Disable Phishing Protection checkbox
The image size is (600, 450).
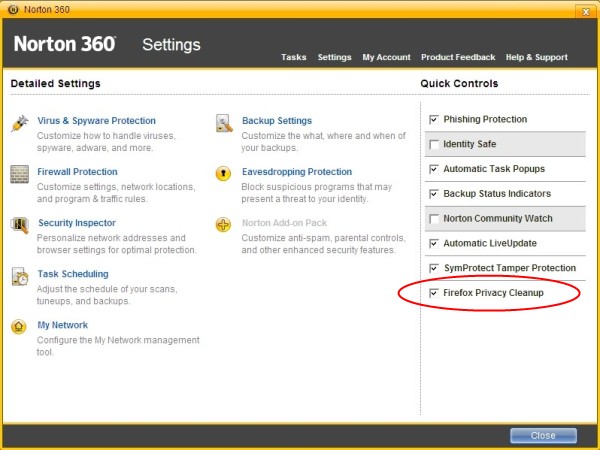434,119
